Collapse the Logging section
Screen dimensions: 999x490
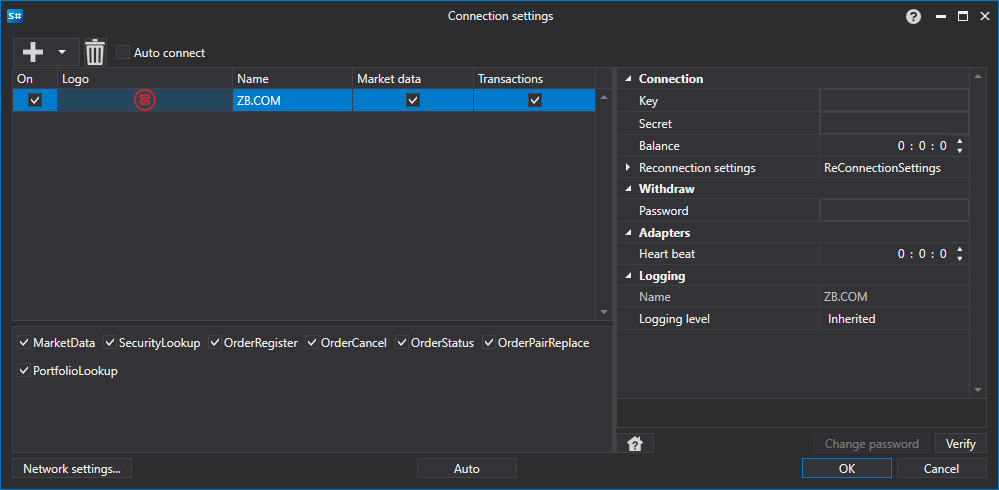tap(628, 277)
